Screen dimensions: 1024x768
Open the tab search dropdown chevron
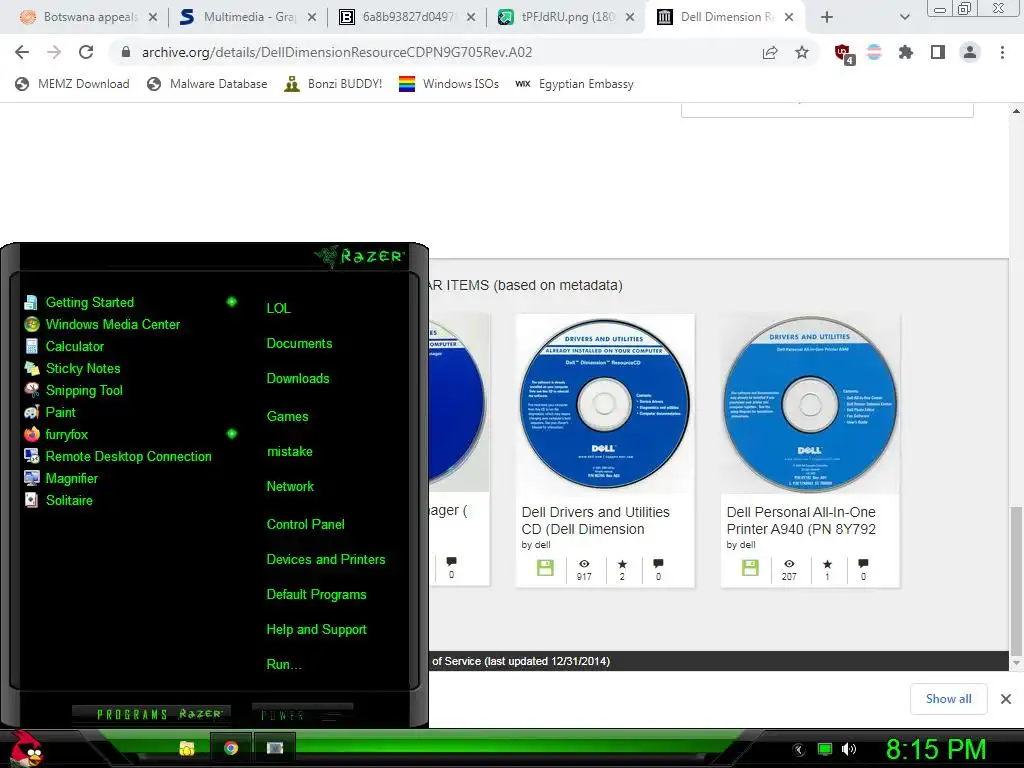(904, 18)
